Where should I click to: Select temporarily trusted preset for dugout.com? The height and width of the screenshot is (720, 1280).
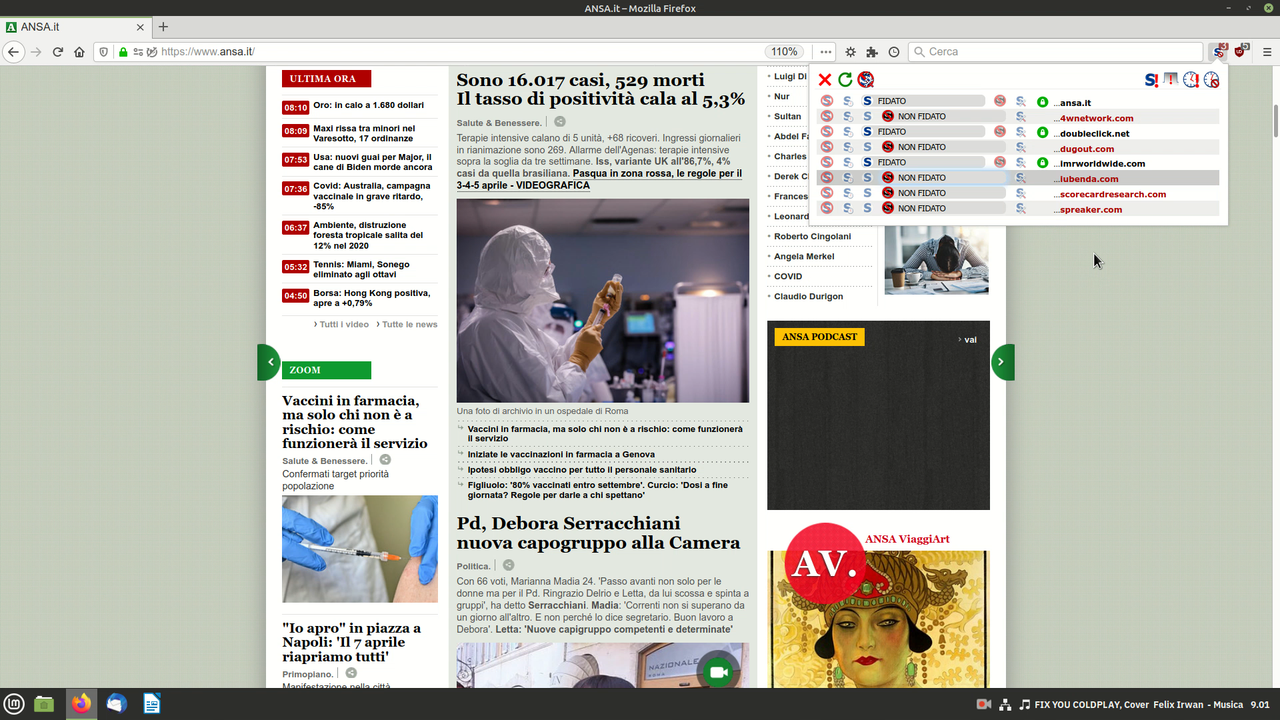[847, 147]
